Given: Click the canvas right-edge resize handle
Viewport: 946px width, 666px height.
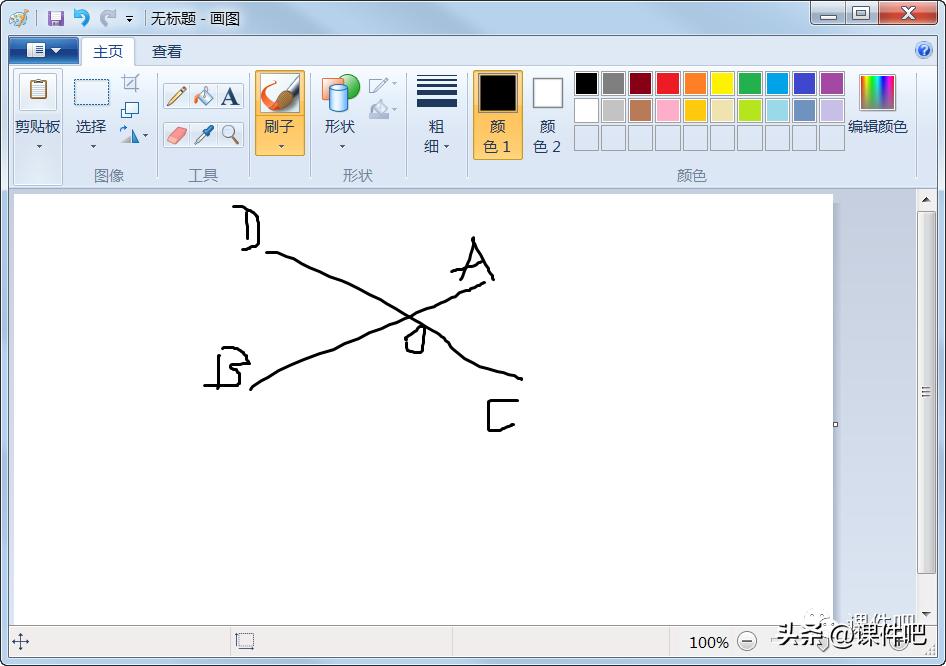Looking at the screenshot, I should point(836,424).
